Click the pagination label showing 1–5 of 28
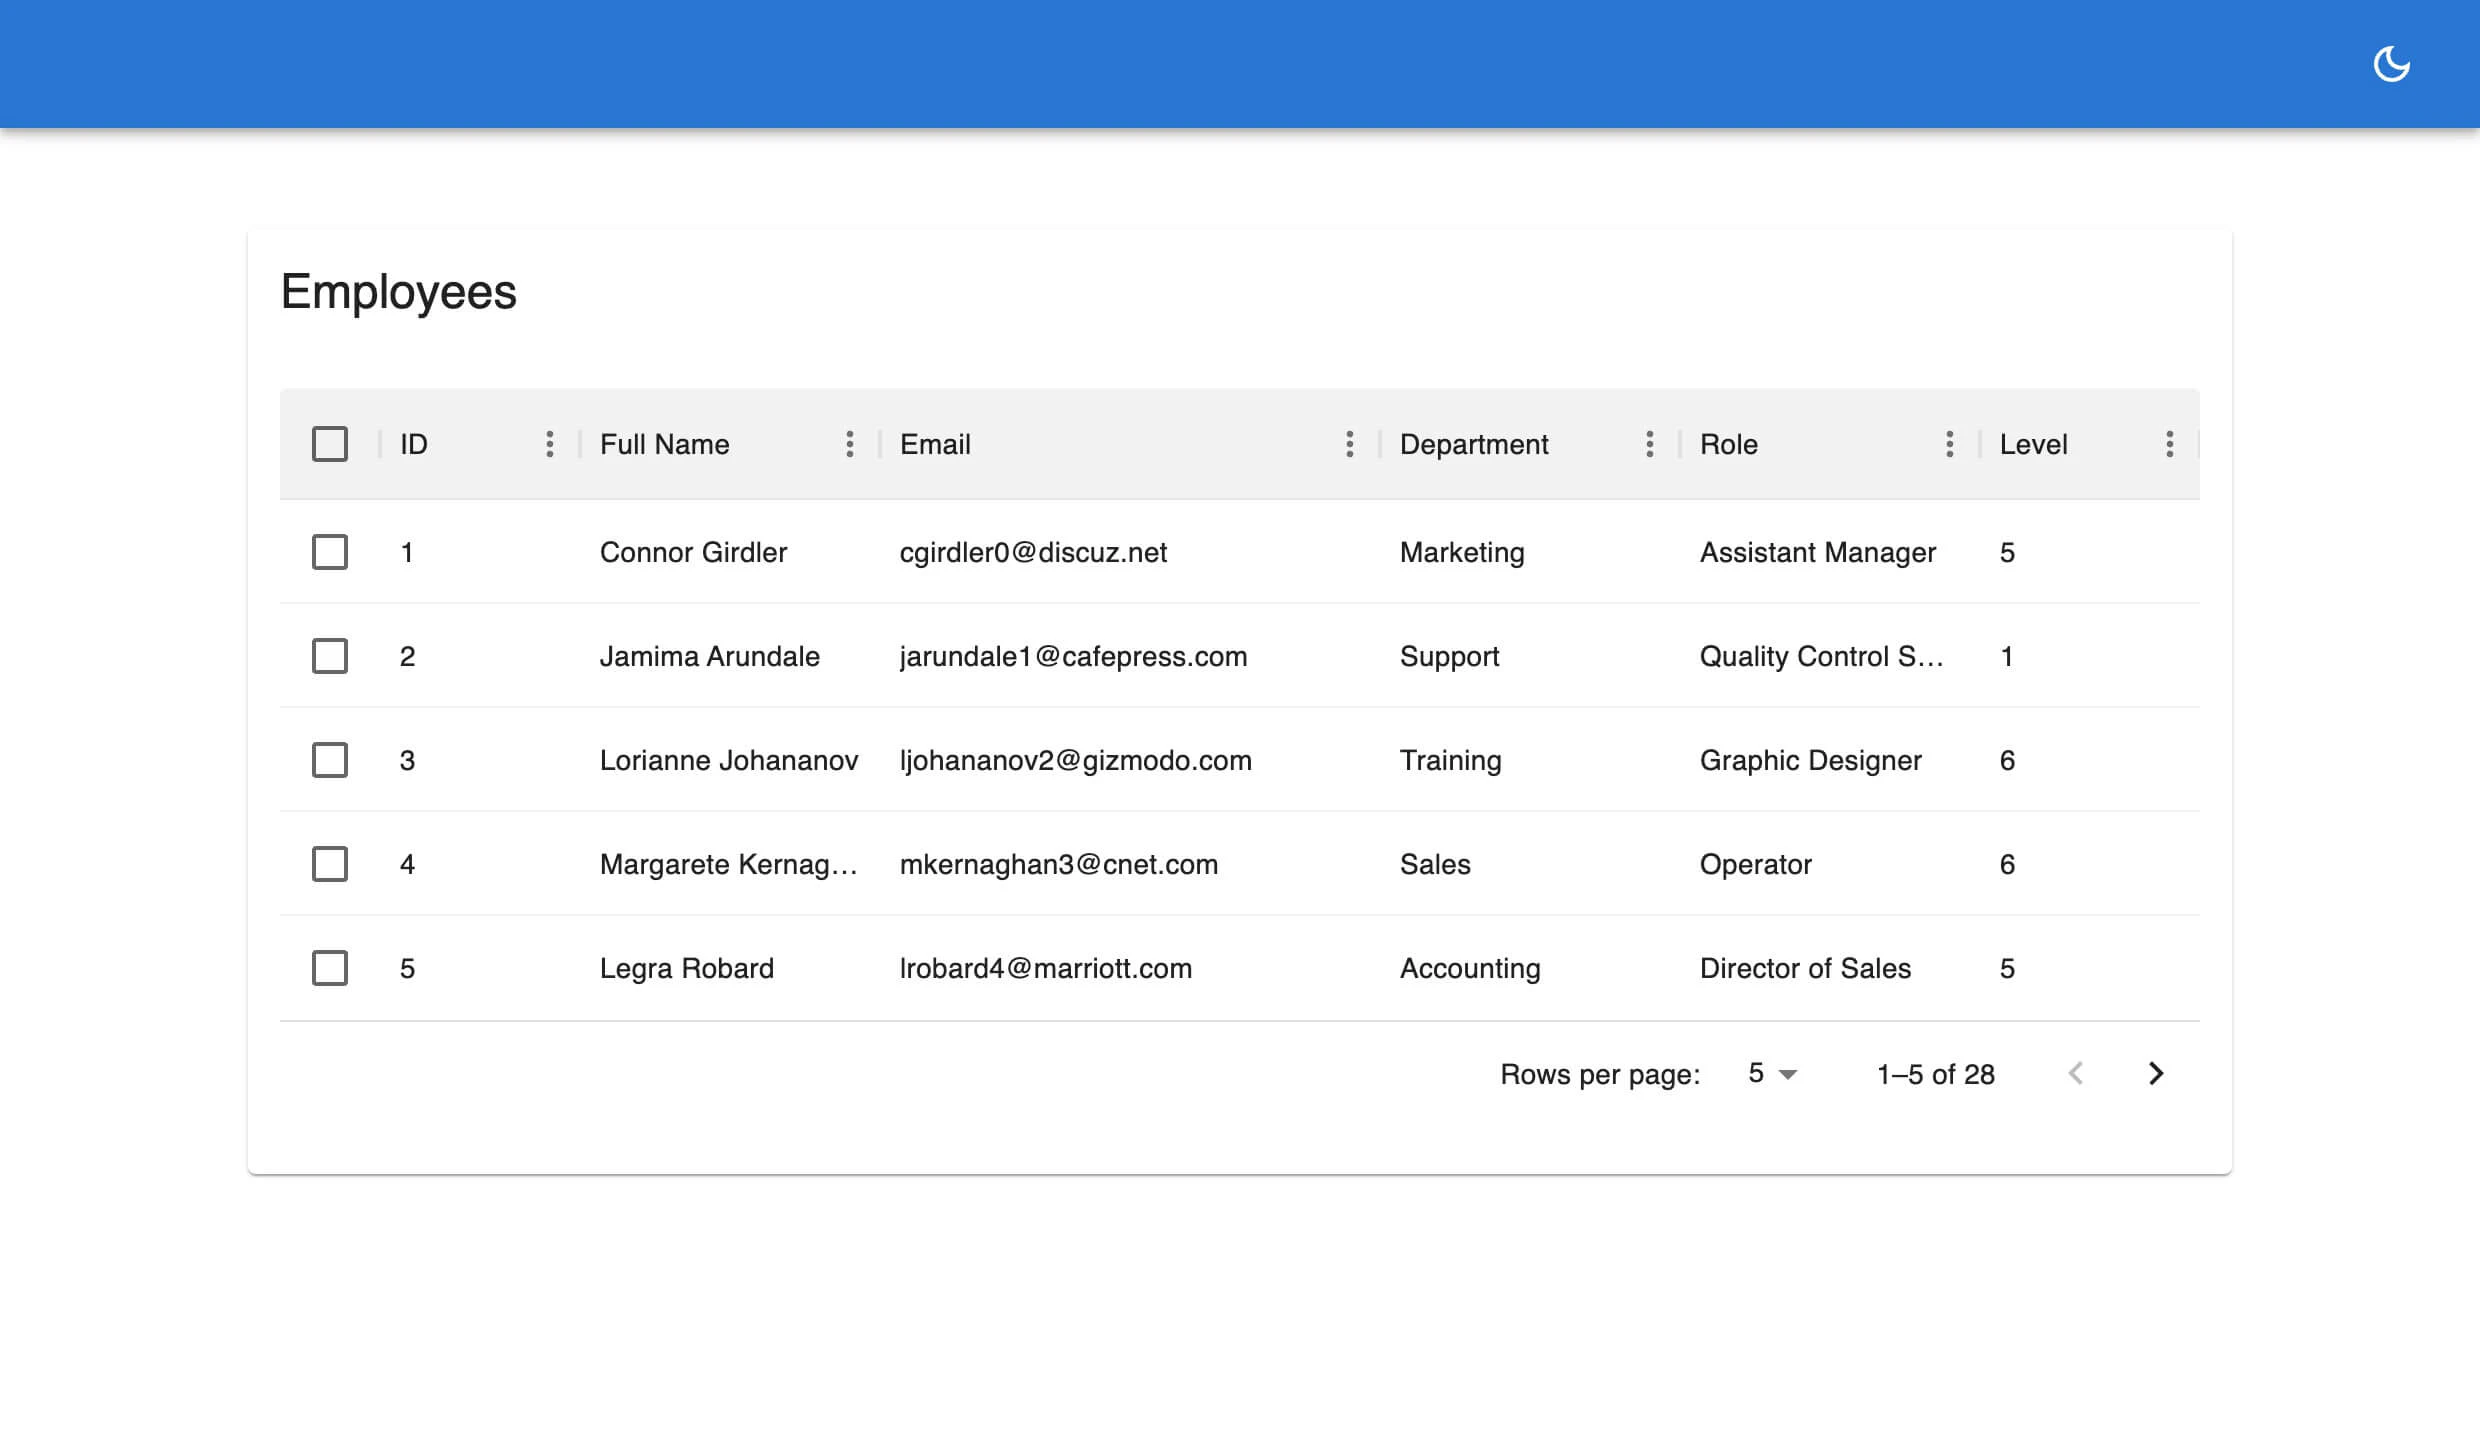Viewport: 2480px width, 1440px height. coord(1934,1073)
